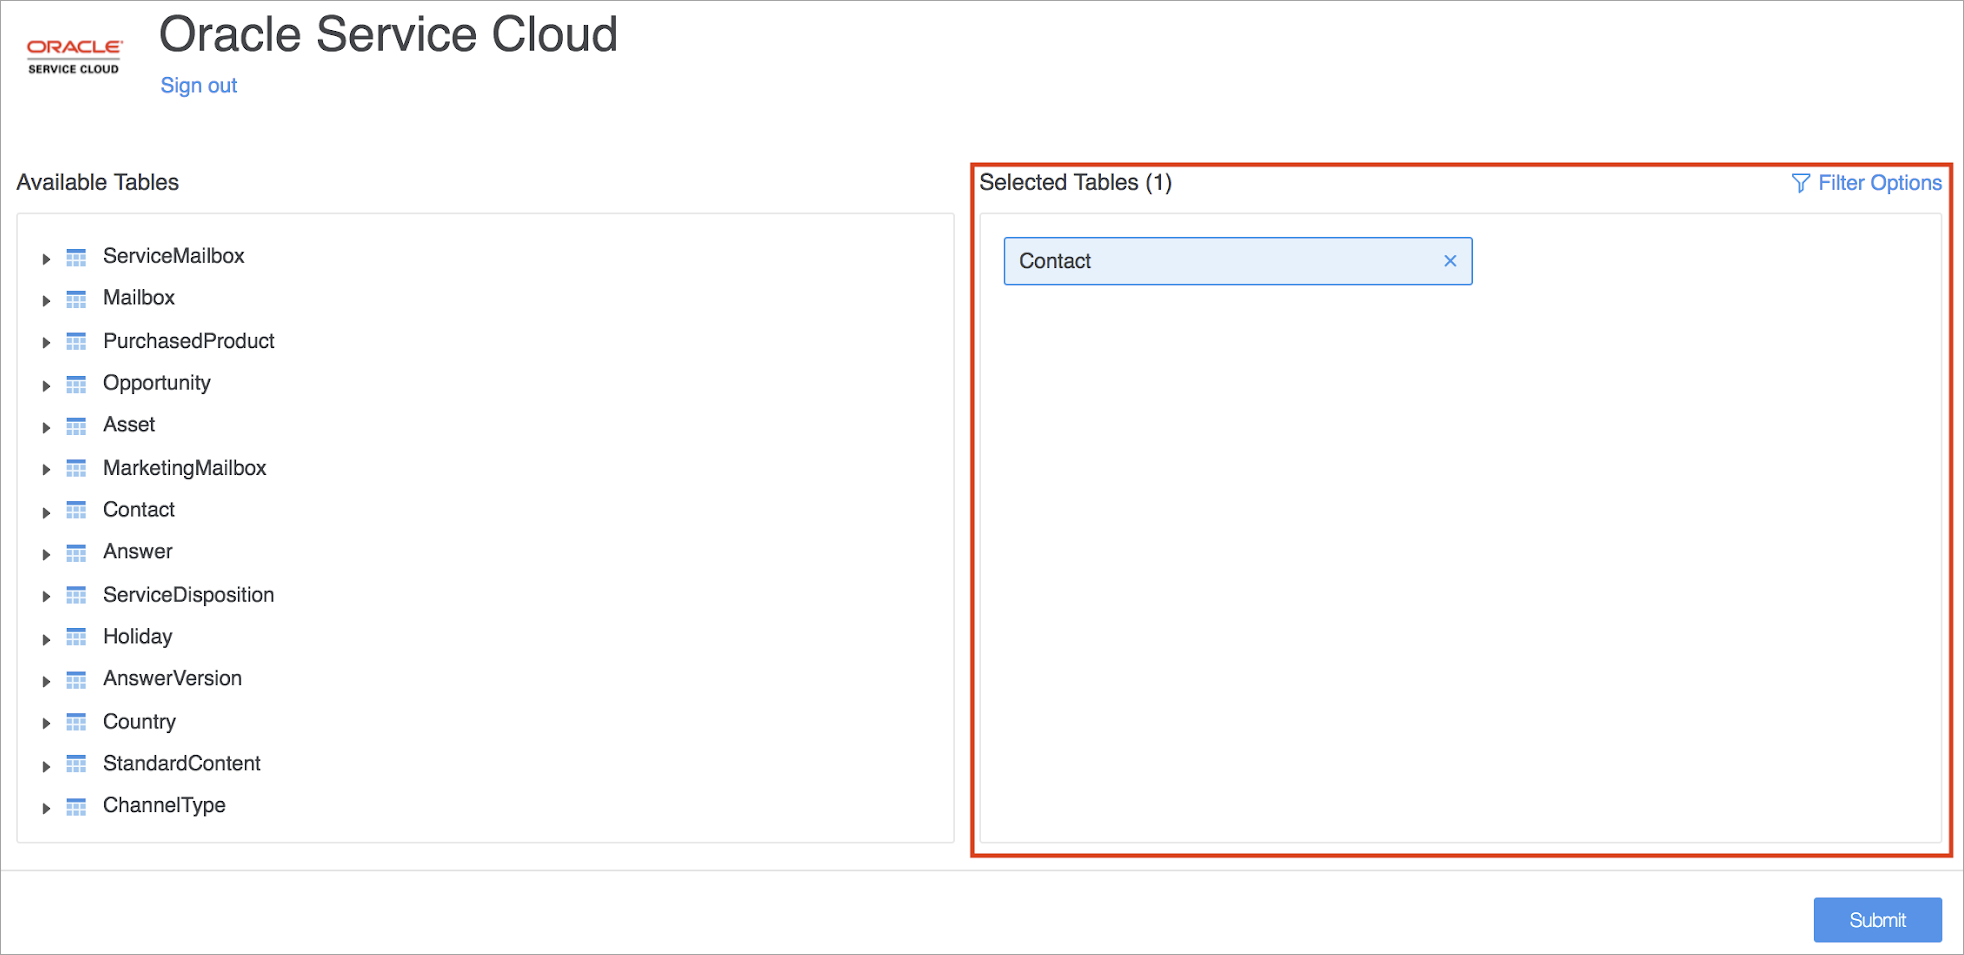This screenshot has width=1964, height=955.
Task: Click the table icon next to Opportunity
Action: pyautogui.click(x=76, y=385)
